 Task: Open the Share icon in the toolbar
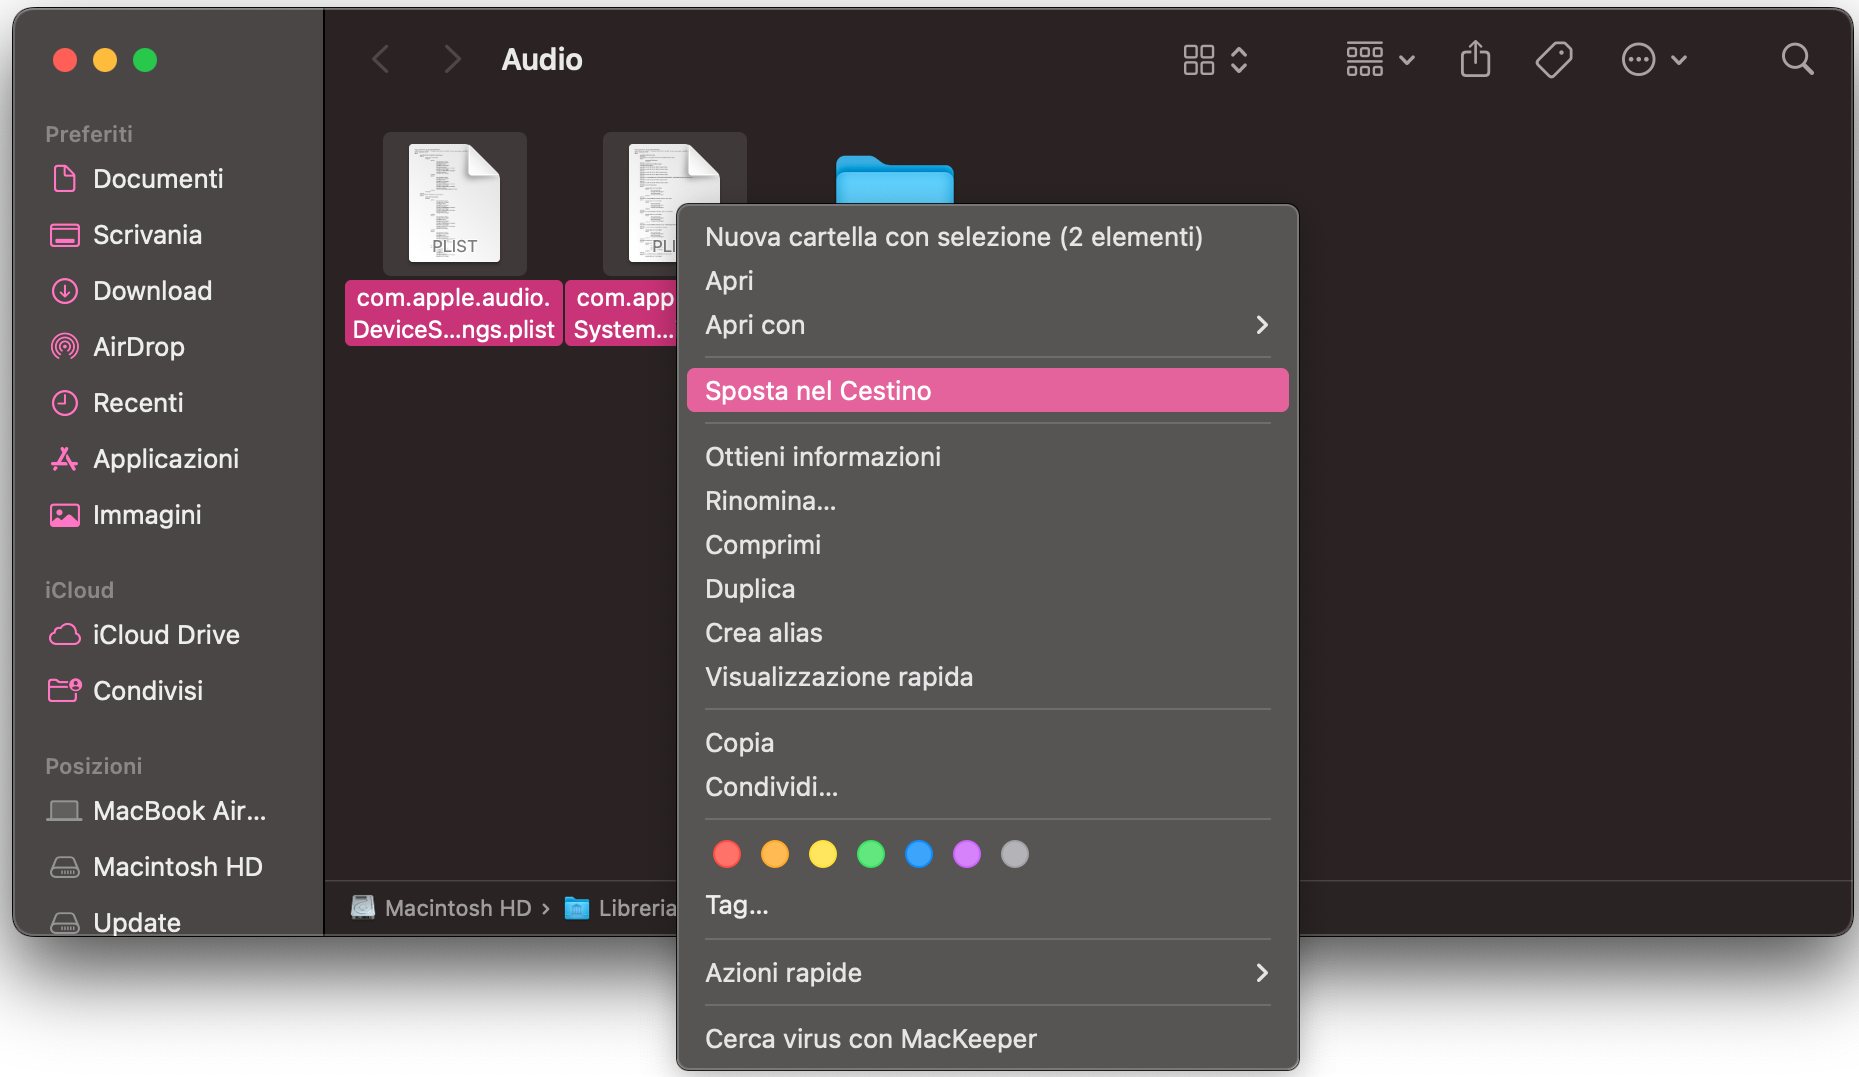point(1475,59)
